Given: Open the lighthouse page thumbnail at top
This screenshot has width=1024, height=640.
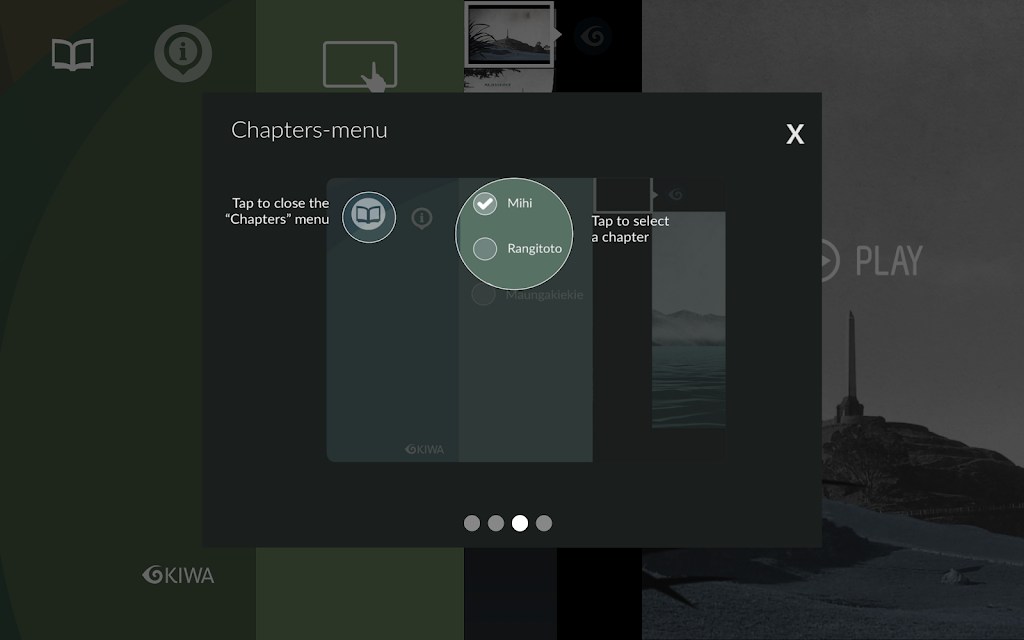Looking at the screenshot, I should 509,33.
